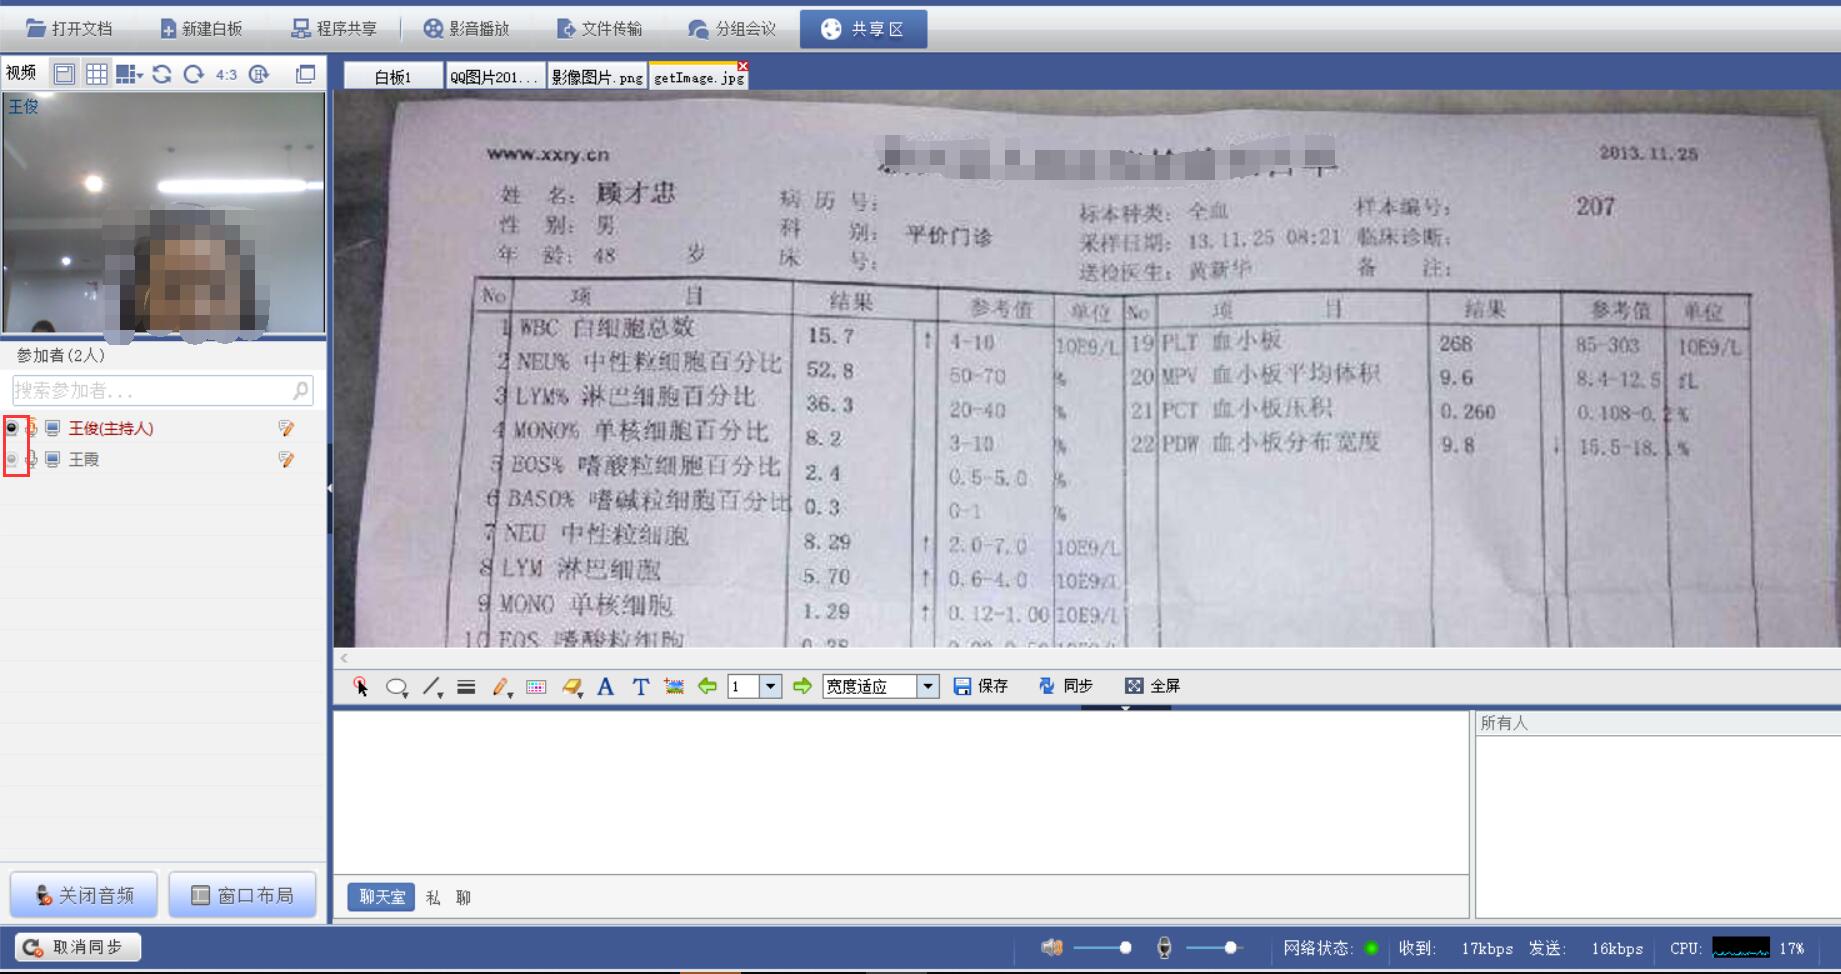Go to previous page with left arrow

[707, 686]
